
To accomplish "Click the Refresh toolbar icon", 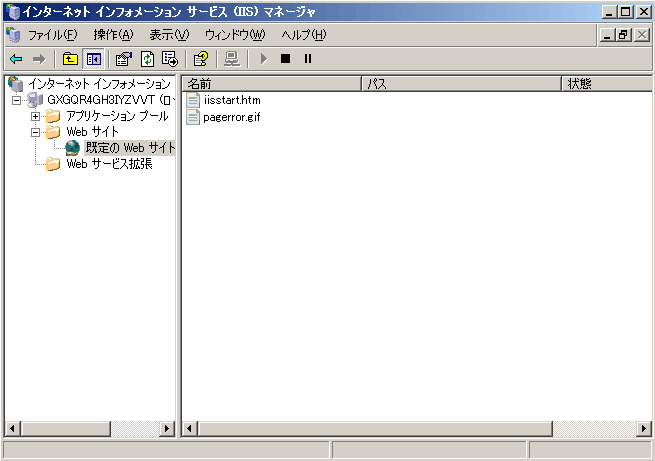I will 147,59.
